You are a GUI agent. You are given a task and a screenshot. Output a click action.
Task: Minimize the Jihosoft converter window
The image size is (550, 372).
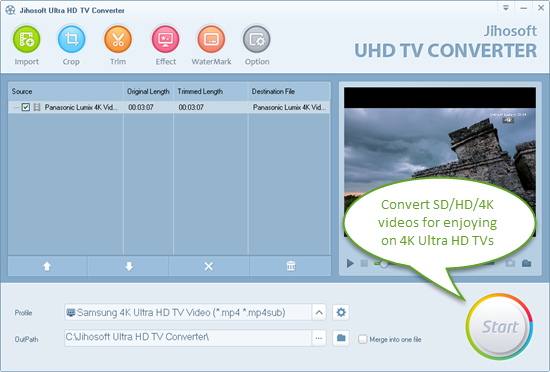point(524,8)
